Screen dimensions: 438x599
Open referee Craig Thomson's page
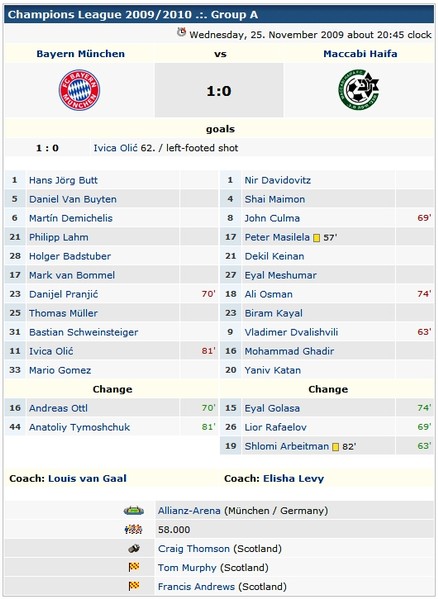(194, 549)
